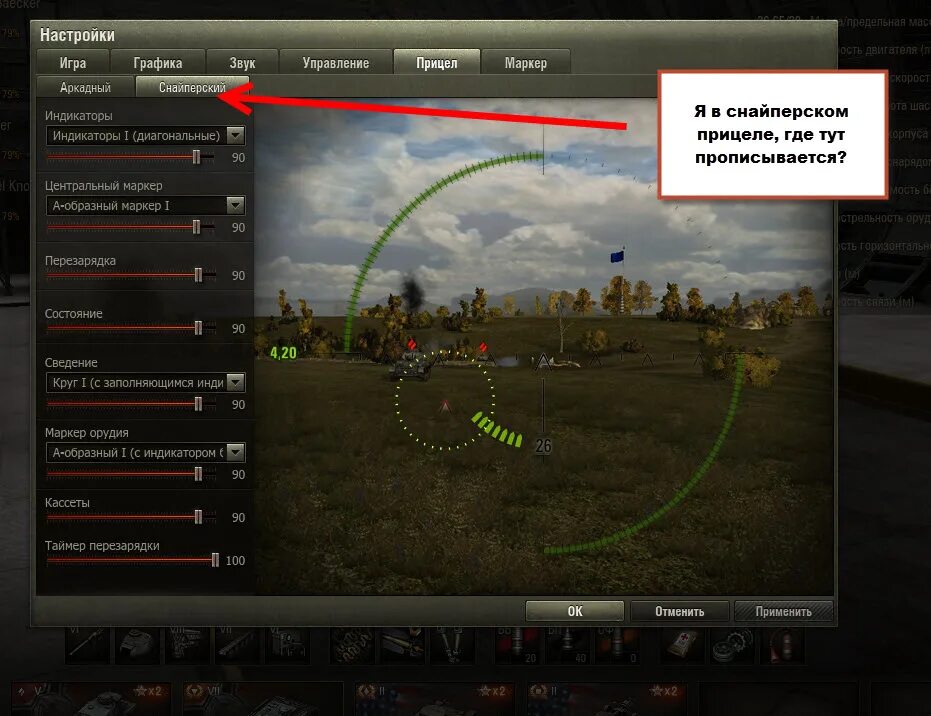
Task: Select the tier V tank in carousel
Action: coord(91,699)
